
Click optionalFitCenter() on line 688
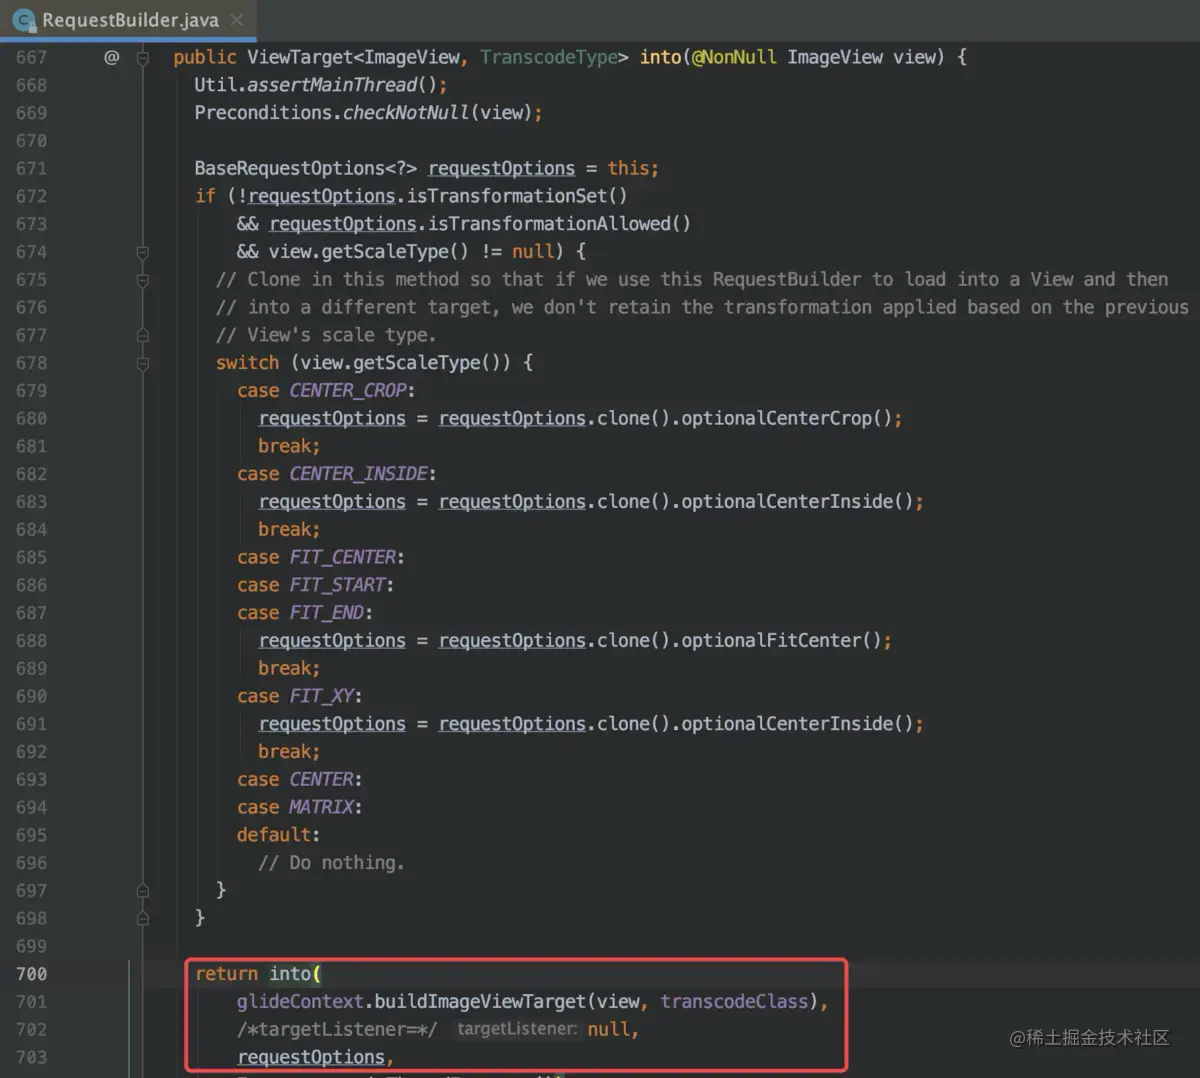tap(781, 641)
